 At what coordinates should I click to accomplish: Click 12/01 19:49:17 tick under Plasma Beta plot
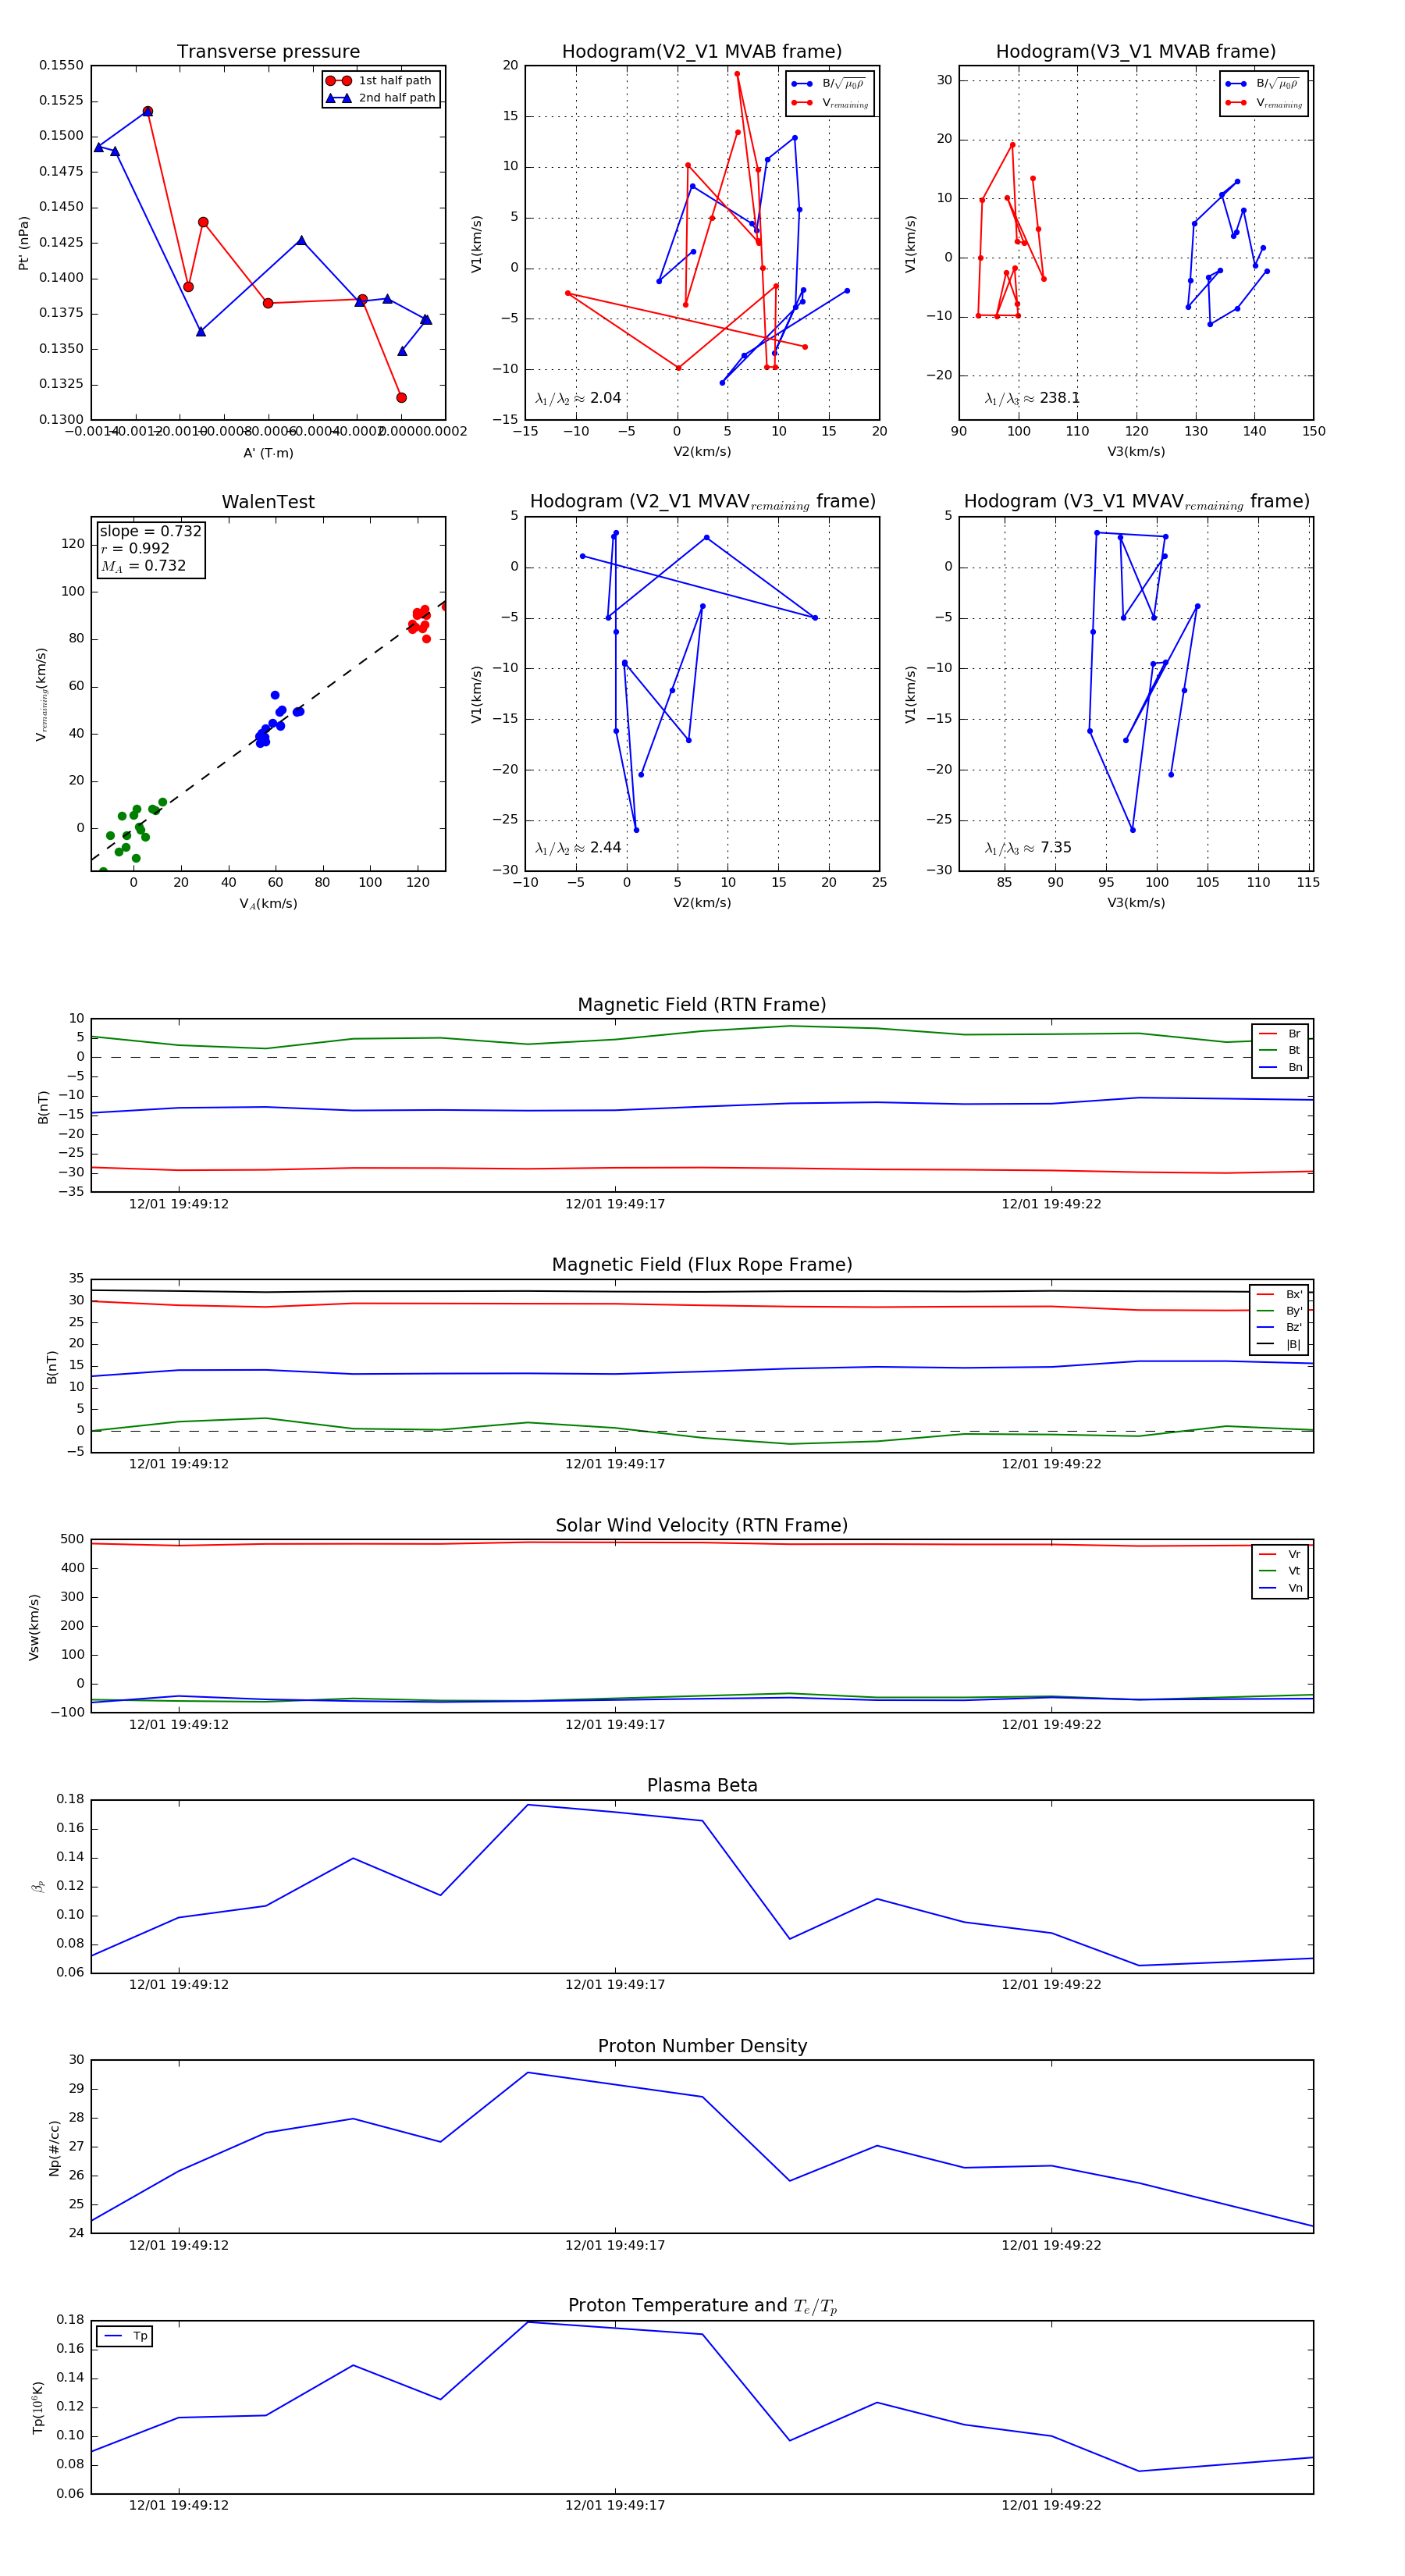[x=615, y=1985]
